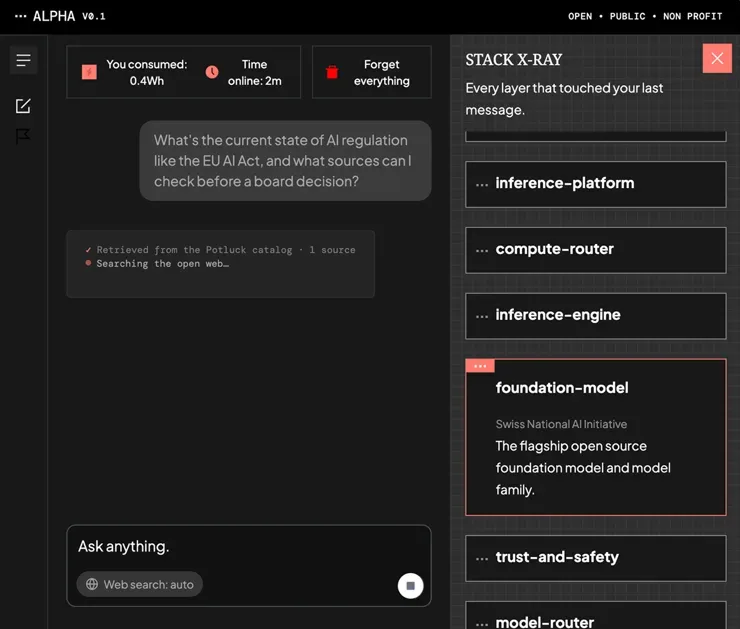Expand the compute-router layer

[596, 250]
